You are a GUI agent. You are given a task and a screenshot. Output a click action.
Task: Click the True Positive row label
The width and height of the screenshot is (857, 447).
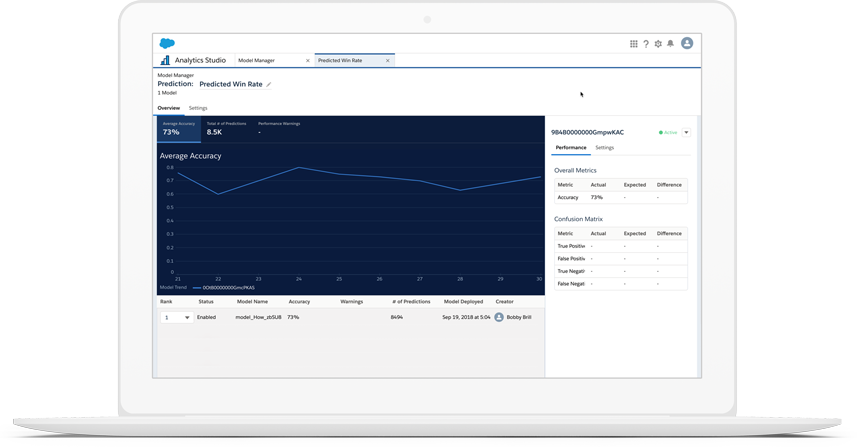[x=571, y=246]
